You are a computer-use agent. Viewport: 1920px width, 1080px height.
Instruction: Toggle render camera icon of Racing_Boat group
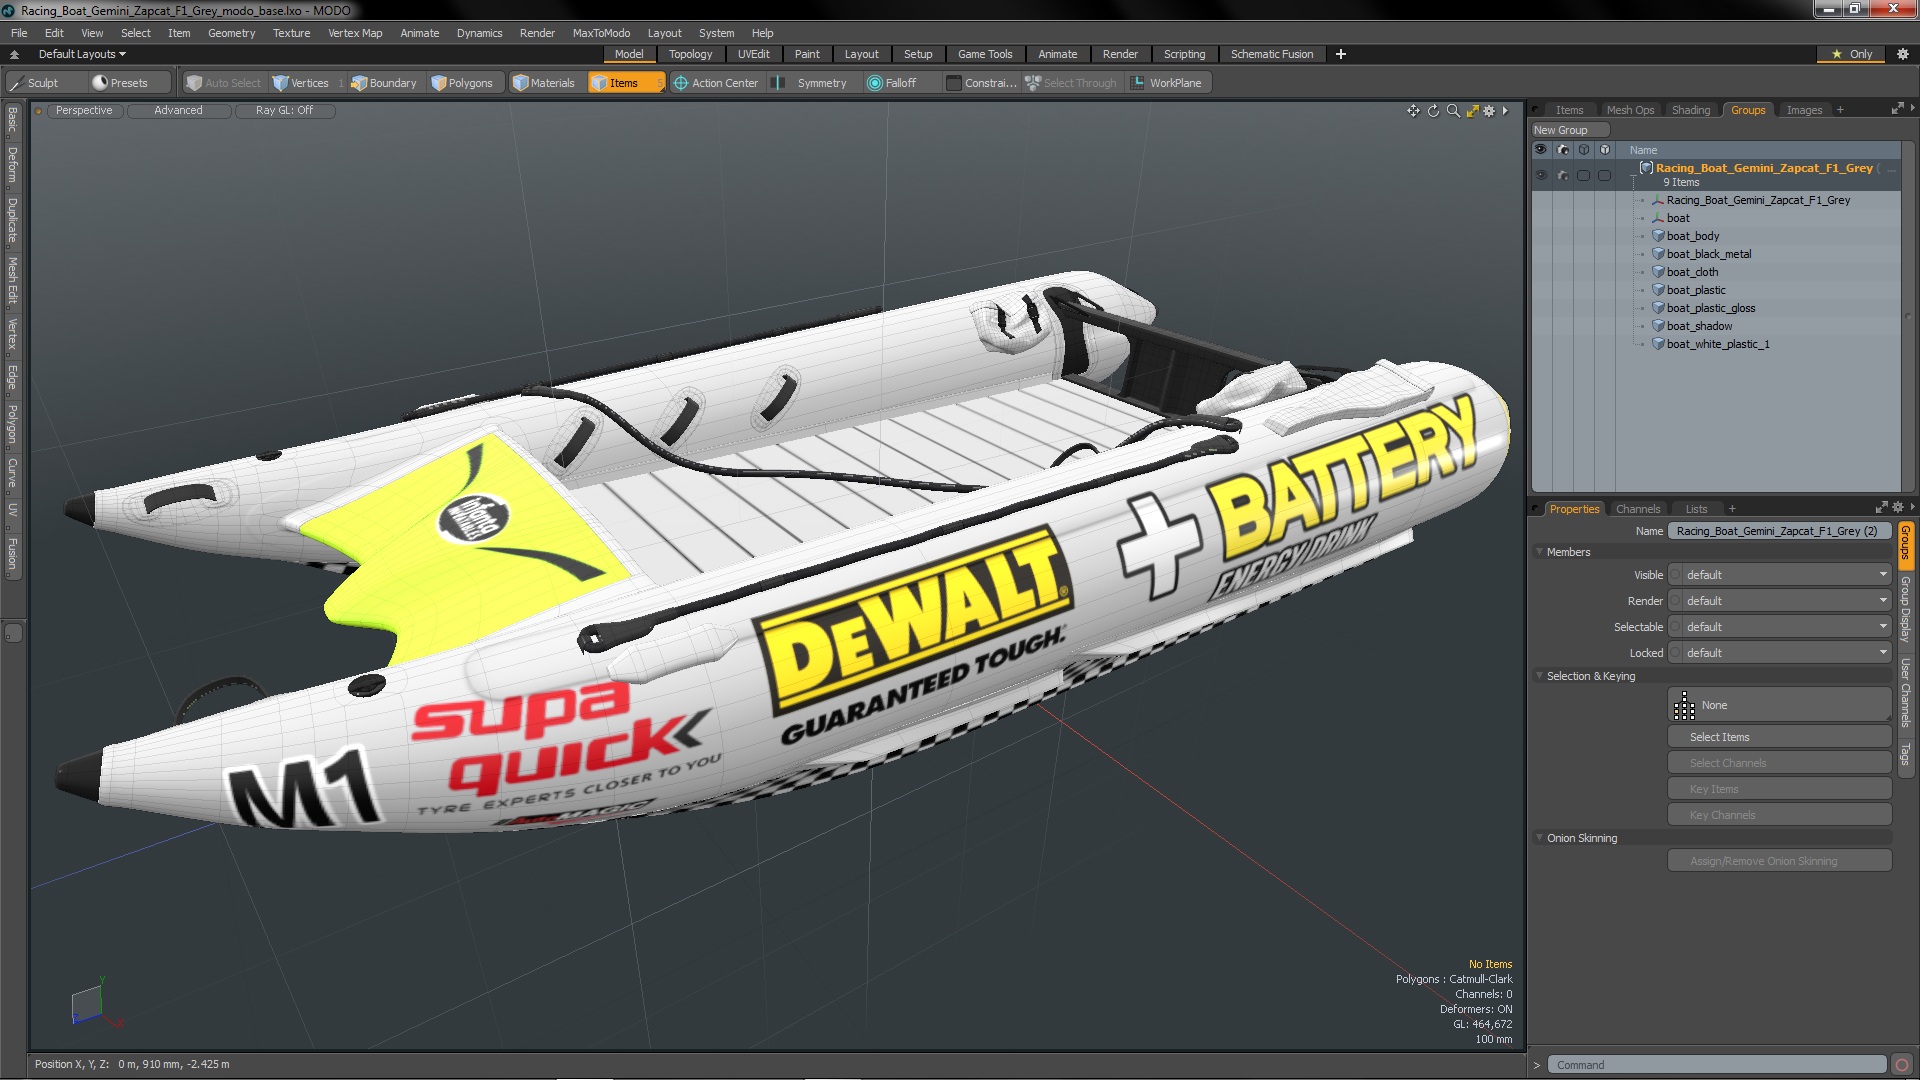[1562, 175]
